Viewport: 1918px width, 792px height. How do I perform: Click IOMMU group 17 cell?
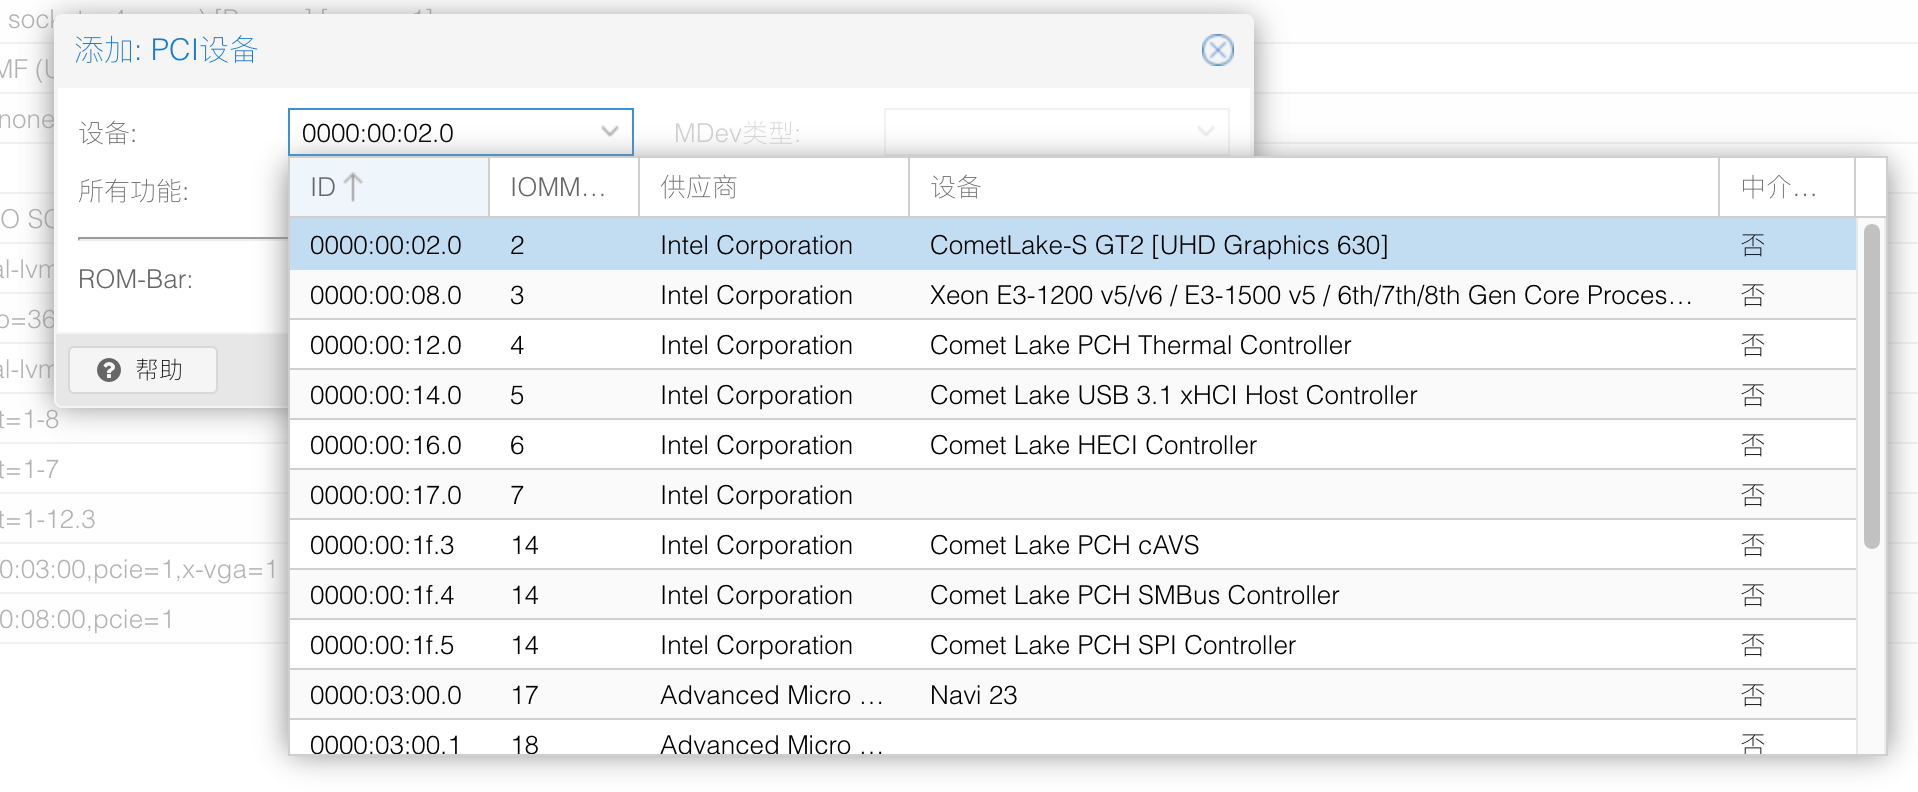pos(524,695)
